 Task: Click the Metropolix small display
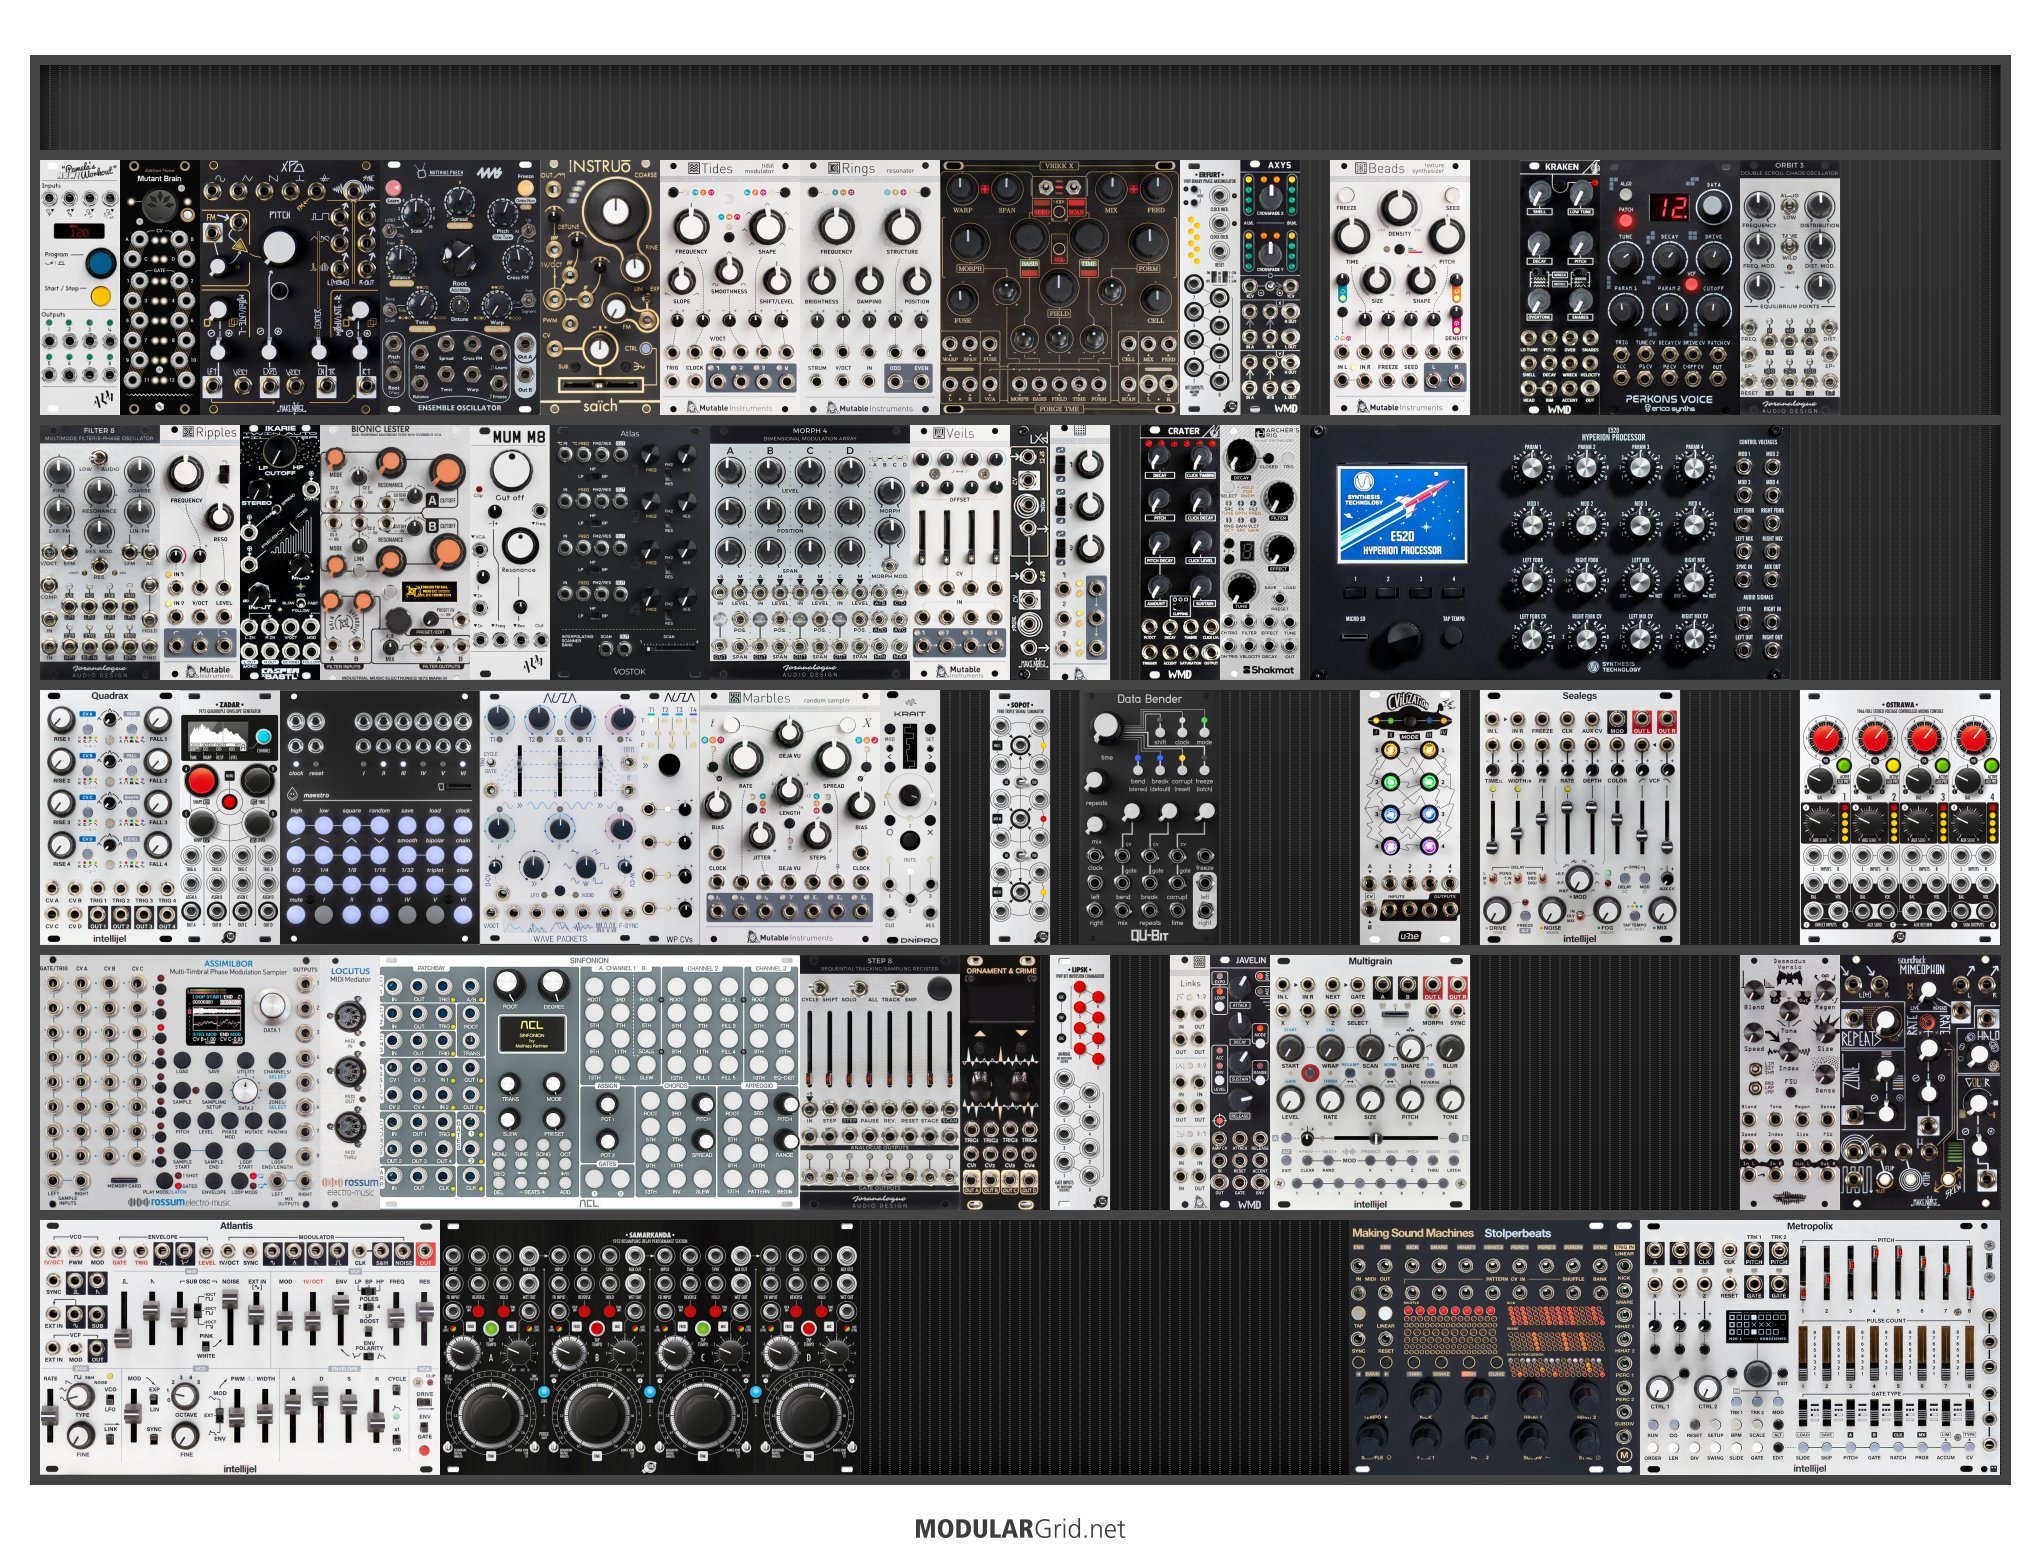pyautogui.click(x=1756, y=1327)
